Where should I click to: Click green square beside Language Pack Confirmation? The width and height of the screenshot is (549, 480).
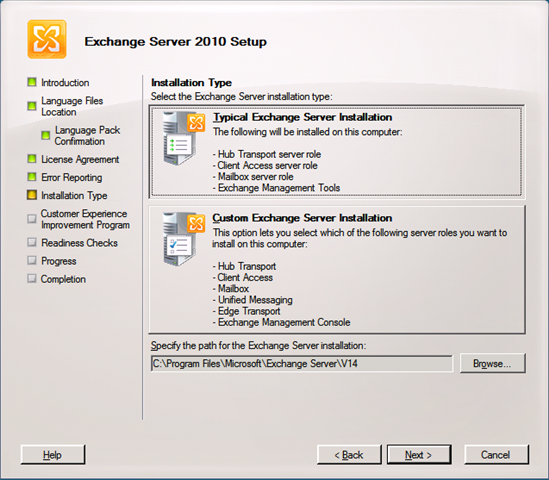point(46,135)
